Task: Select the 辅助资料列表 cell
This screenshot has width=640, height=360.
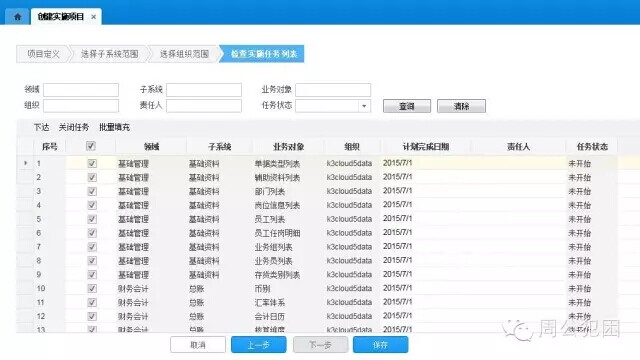Action: (x=277, y=178)
